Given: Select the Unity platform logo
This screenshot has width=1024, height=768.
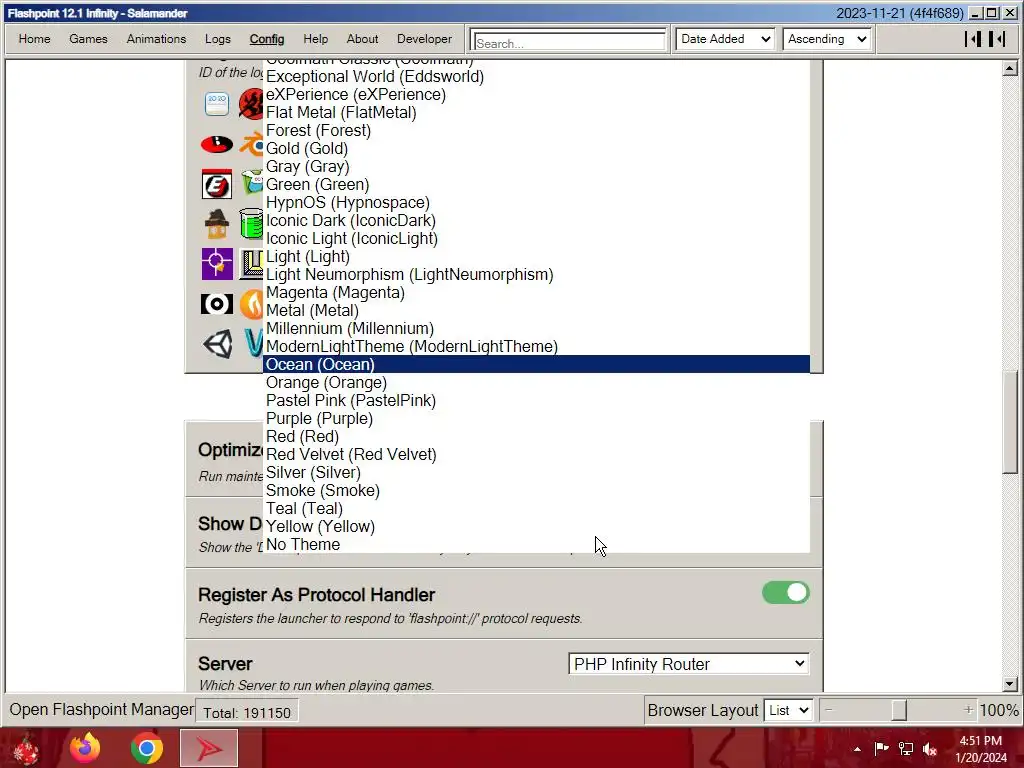Looking at the screenshot, I should (217, 344).
